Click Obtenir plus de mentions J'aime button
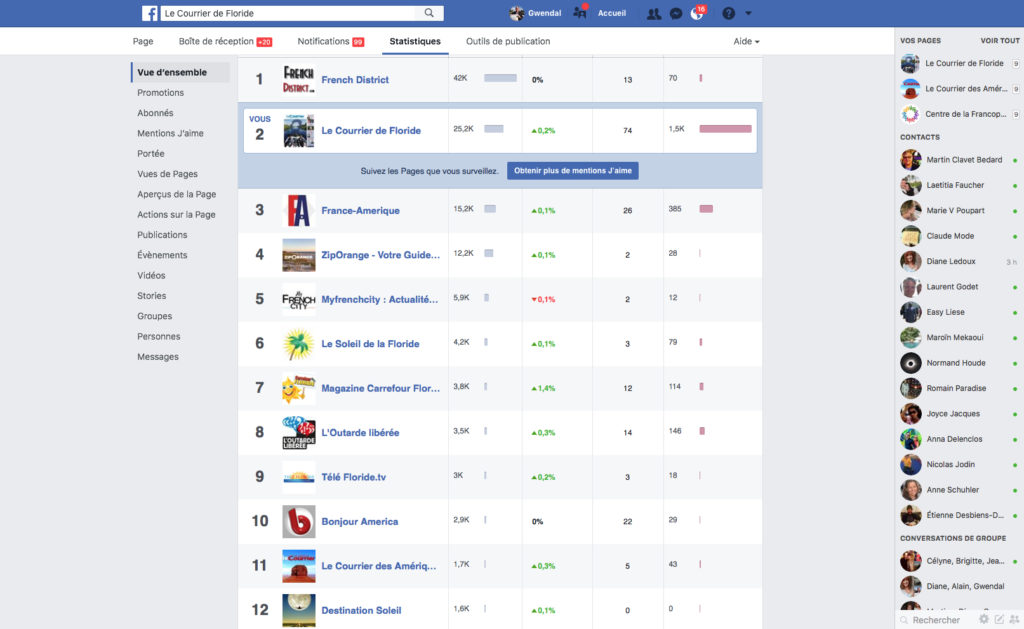 (x=573, y=170)
